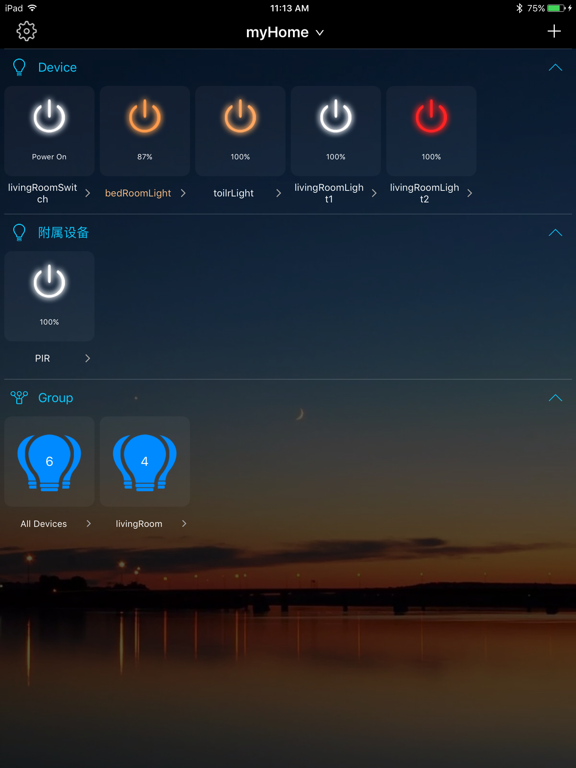This screenshot has width=576, height=768.
Task: Collapse the Group section
Action: [555, 398]
